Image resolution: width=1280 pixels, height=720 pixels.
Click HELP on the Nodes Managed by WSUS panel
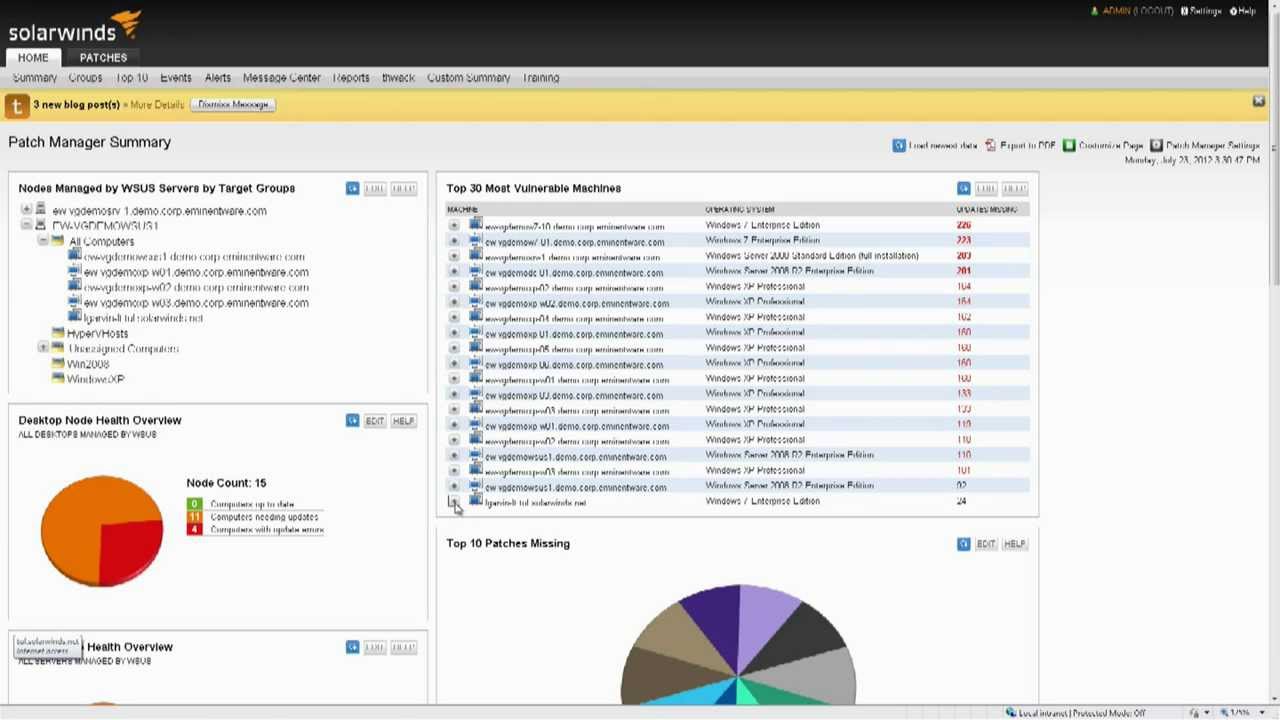click(403, 188)
